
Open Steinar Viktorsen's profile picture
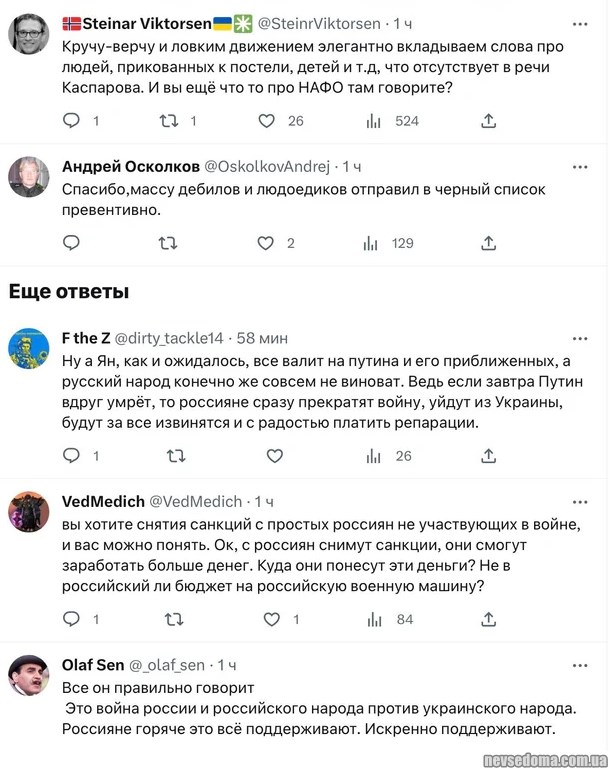28,34
